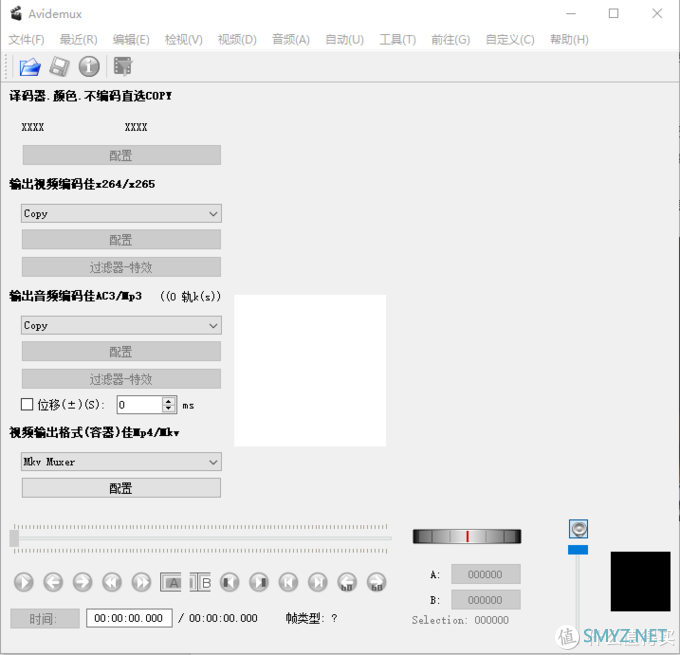Open the 帮助(H) menu
Image resolution: width=680 pixels, height=655 pixels.
tap(569, 40)
